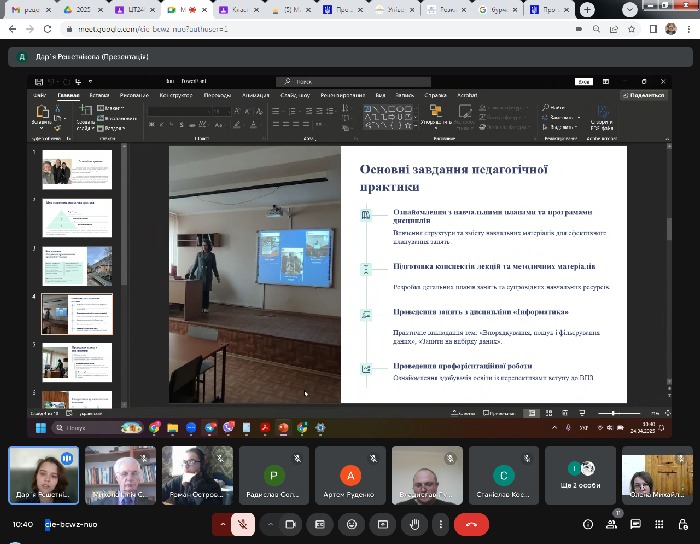Screen dimensions: 700x544
Task: Open the meeting details info icon
Action: point(590,524)
